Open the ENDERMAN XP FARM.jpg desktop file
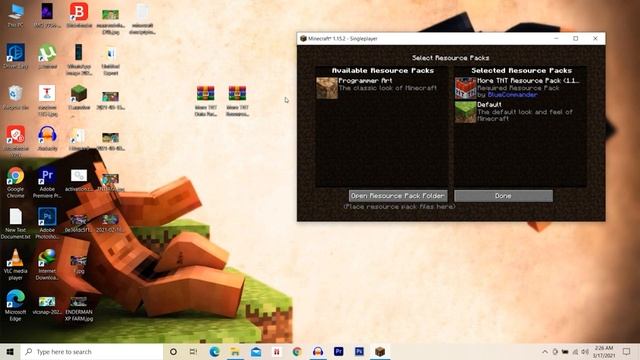 (79, 308)
